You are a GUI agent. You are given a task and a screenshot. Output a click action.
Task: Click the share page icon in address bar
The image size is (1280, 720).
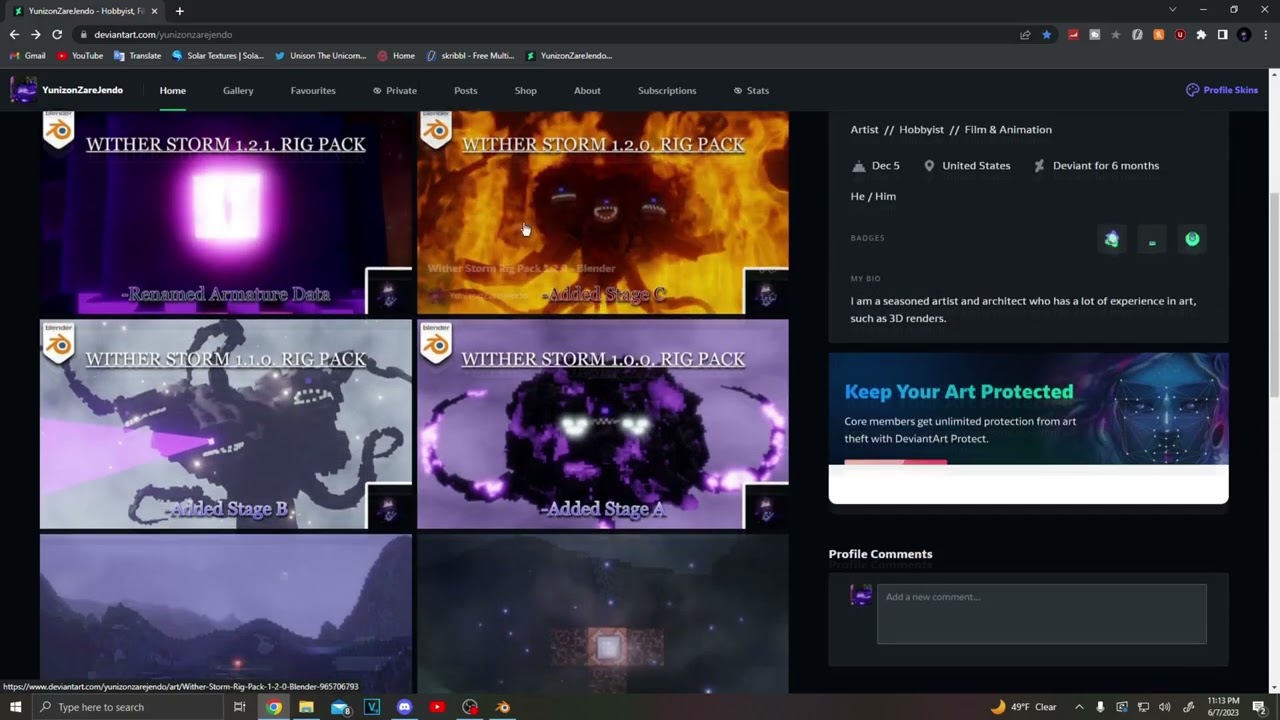(x=1025, y=34)
